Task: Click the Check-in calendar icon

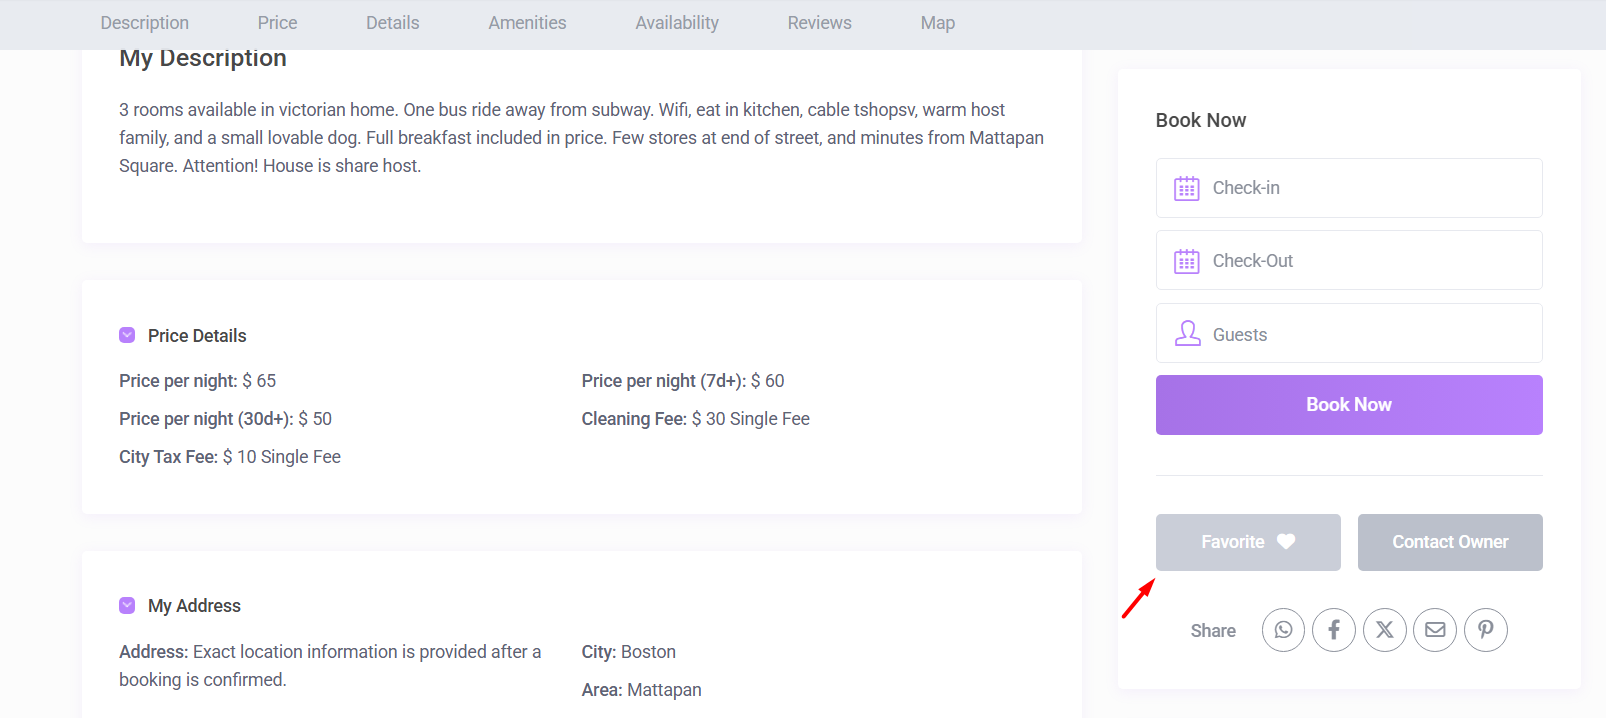Action: click(x=1187, y=188)
